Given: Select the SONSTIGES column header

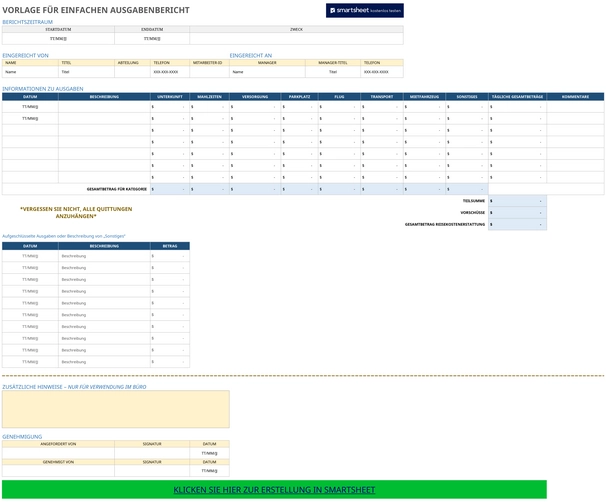Looking at the screenshot, I should (467, 97).
